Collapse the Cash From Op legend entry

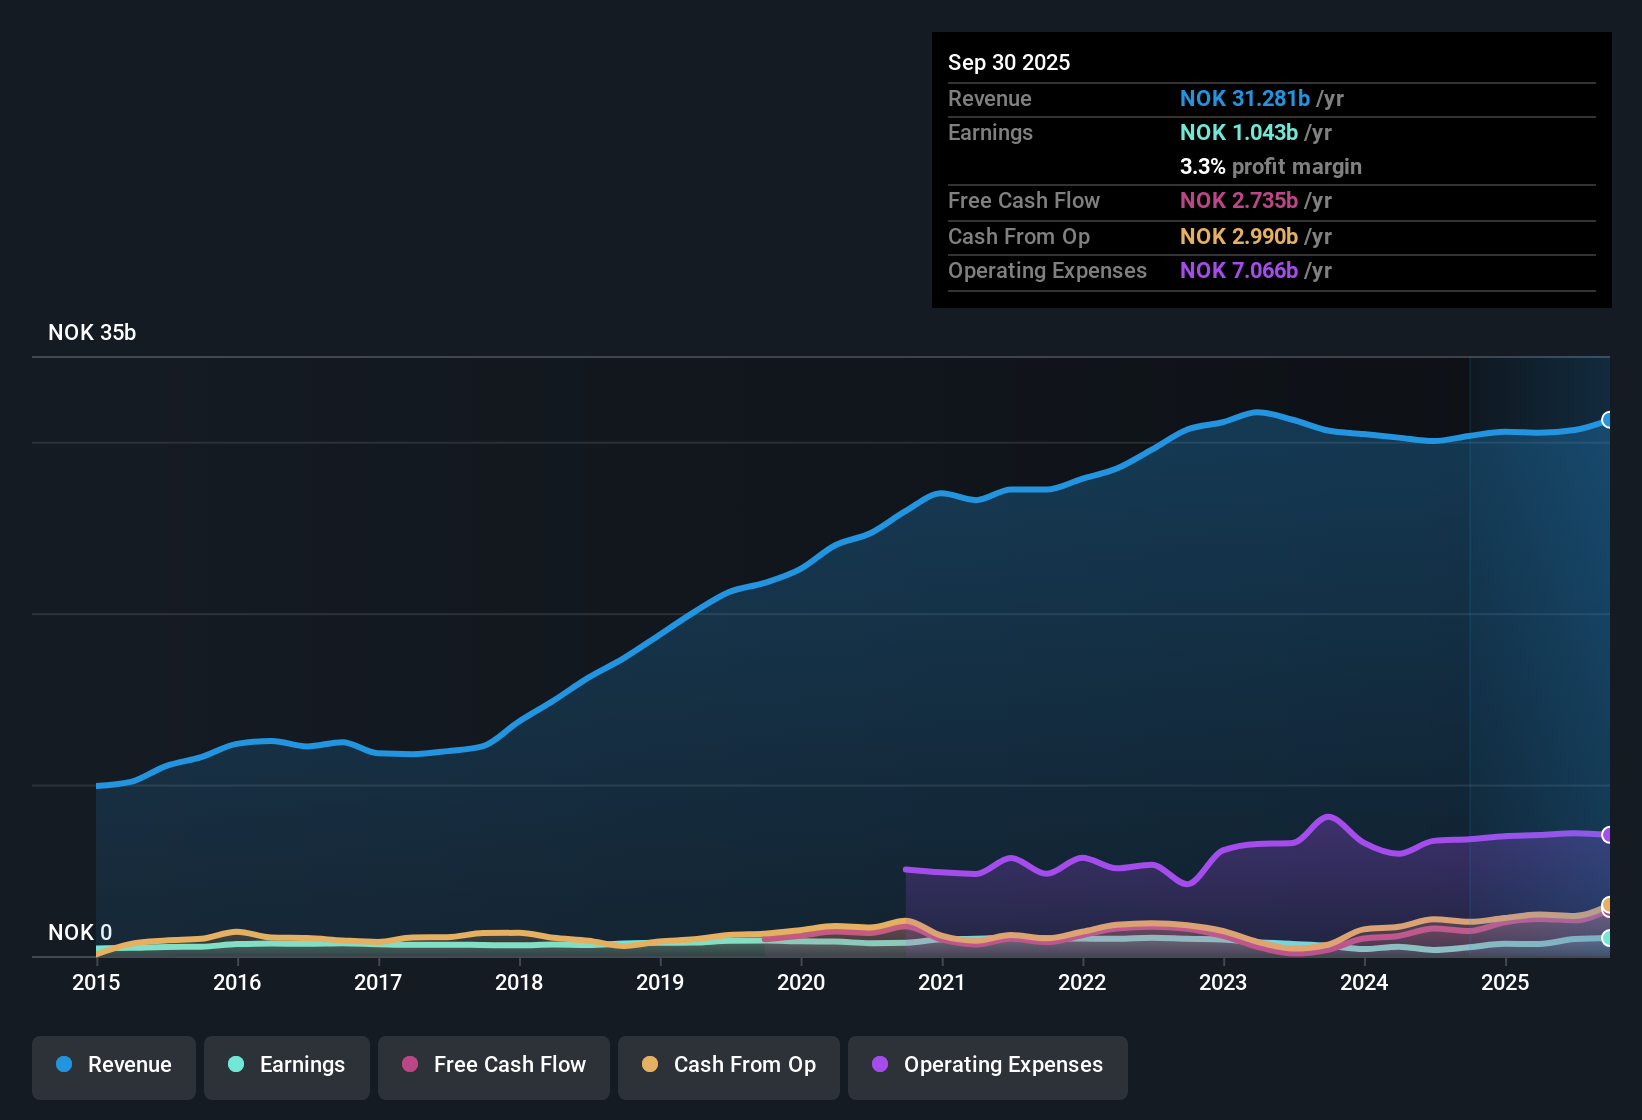728,1065
